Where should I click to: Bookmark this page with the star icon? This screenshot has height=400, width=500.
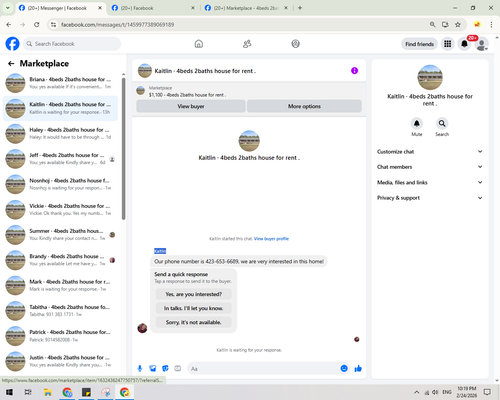[x=458, y=24]
